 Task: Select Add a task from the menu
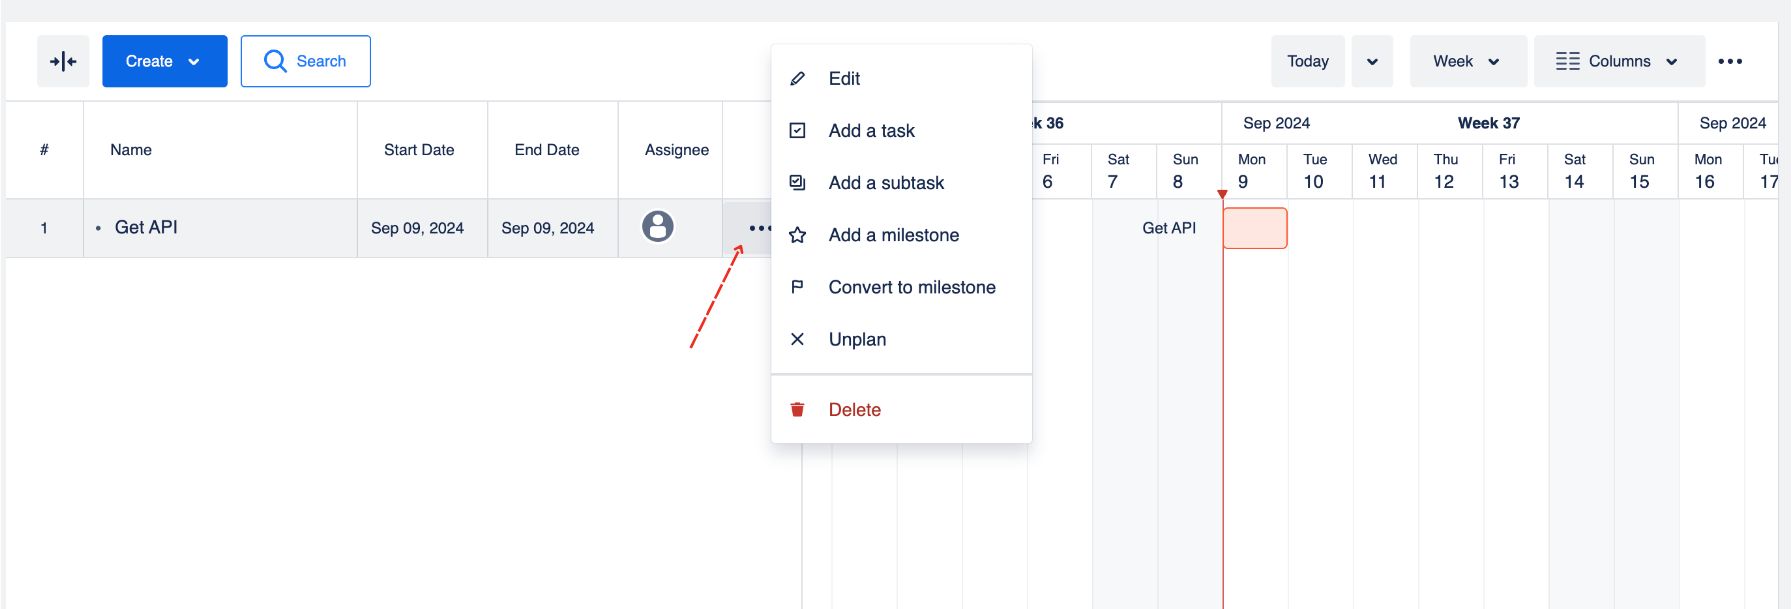(871, 131)
